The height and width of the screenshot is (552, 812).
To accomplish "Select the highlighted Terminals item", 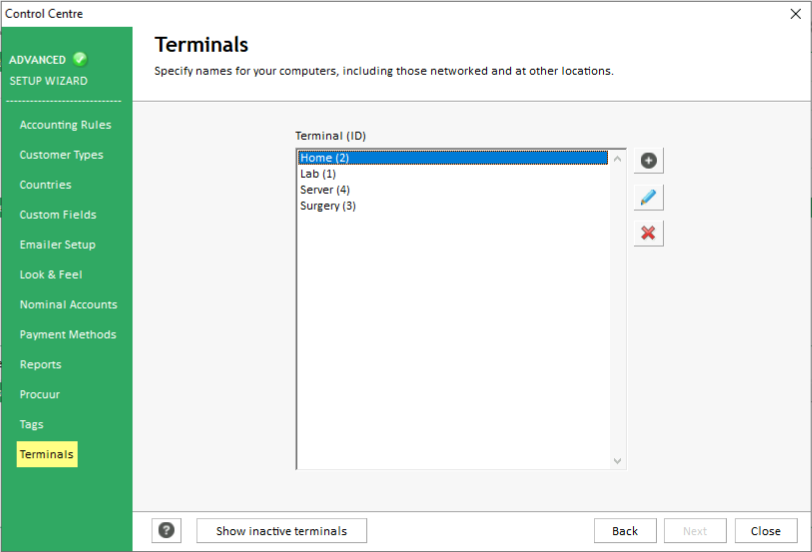I will pyautogui.click(x=47, y=454).
